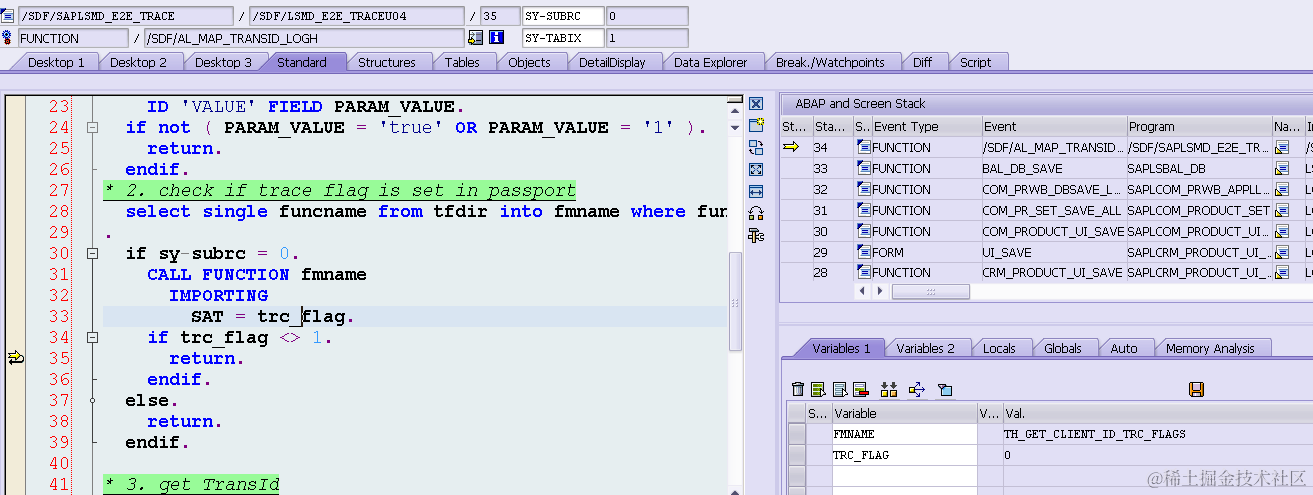Select the TRC_FLAG row selector button
Viewport: 1313px width, 495px height.
point(796,455)
